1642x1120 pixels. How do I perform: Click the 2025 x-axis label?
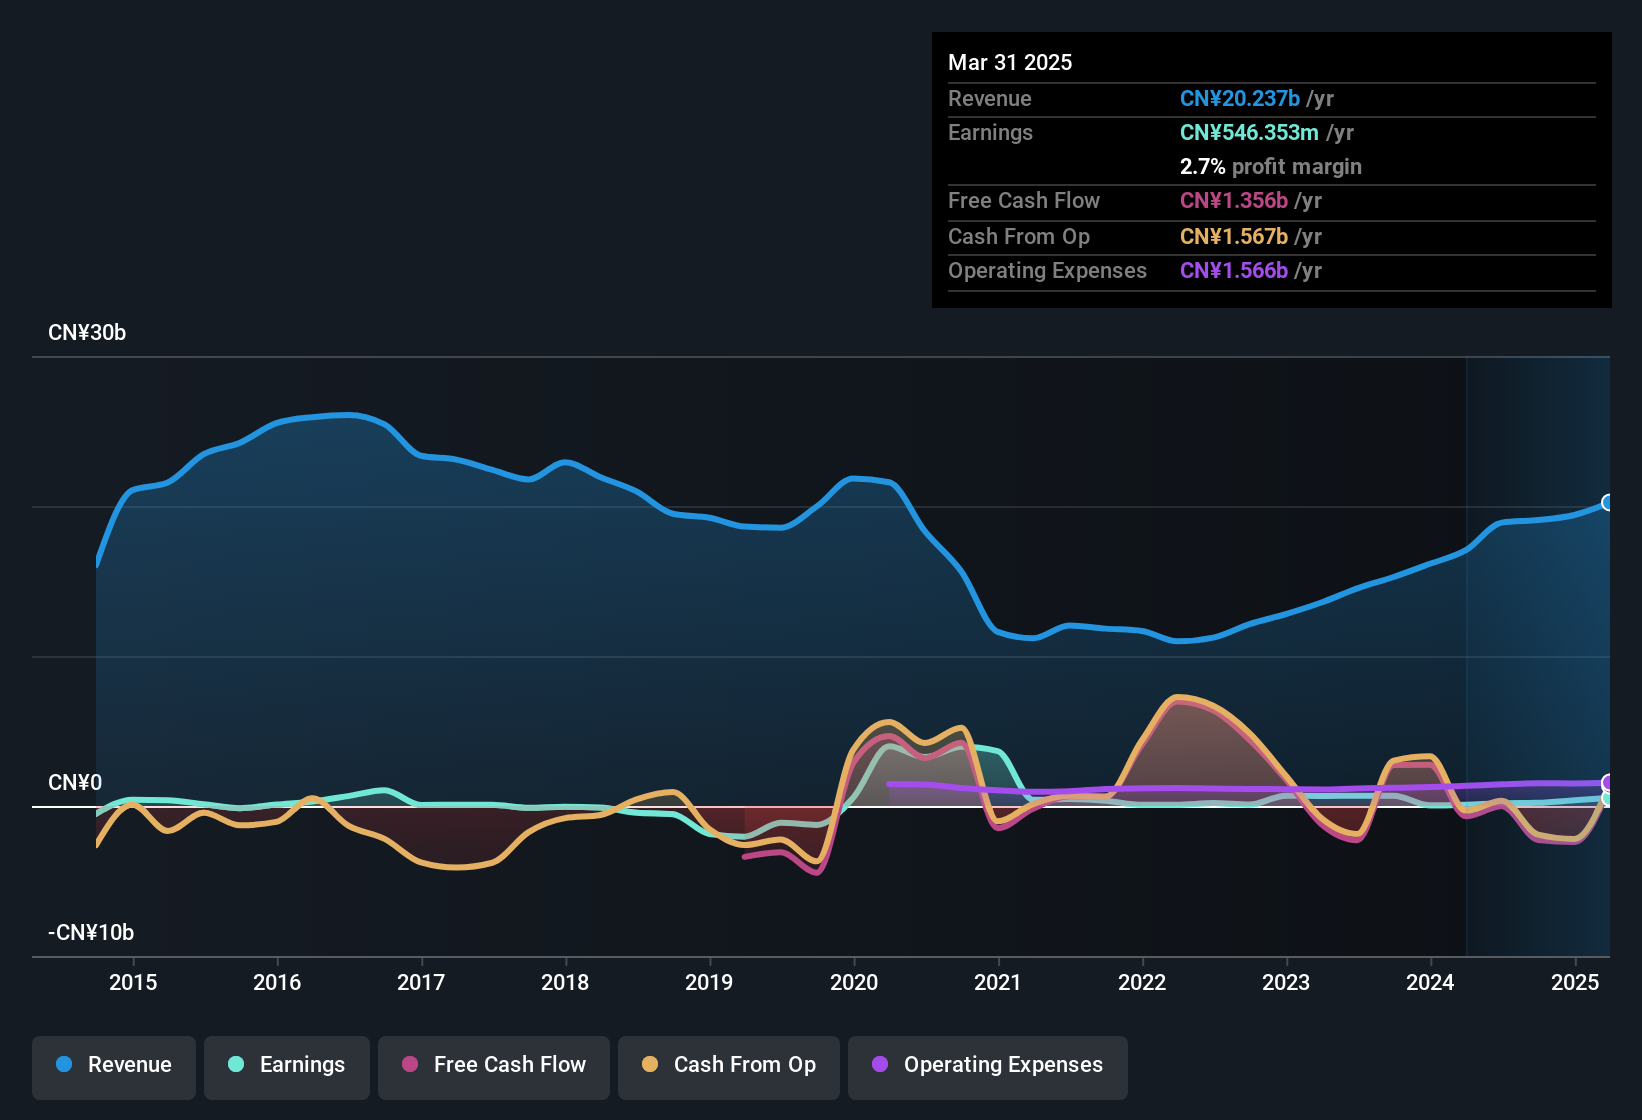[1575, 982]
